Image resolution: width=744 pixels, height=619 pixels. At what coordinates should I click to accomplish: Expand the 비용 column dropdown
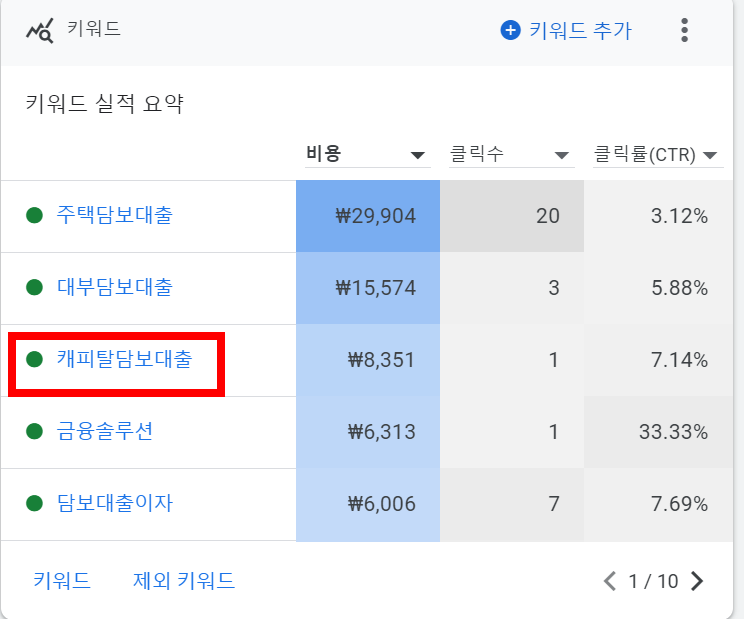(x=418, y=155)
